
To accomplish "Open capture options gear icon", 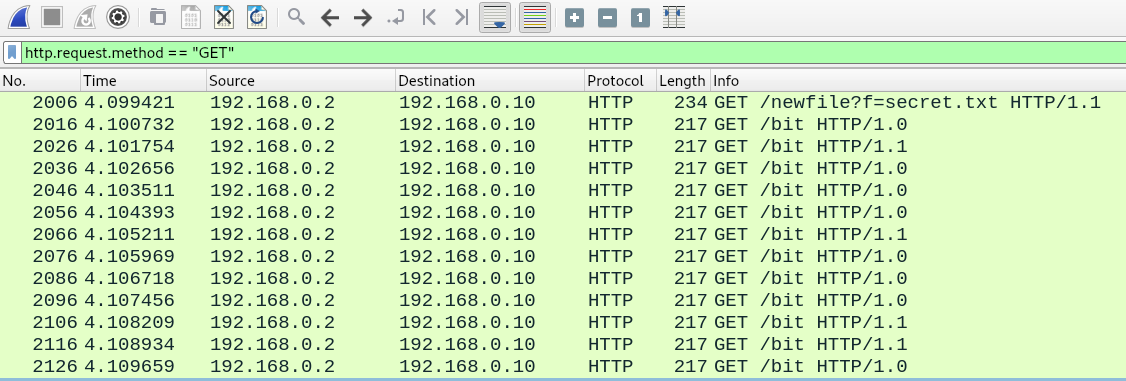I will pos(118,17).
